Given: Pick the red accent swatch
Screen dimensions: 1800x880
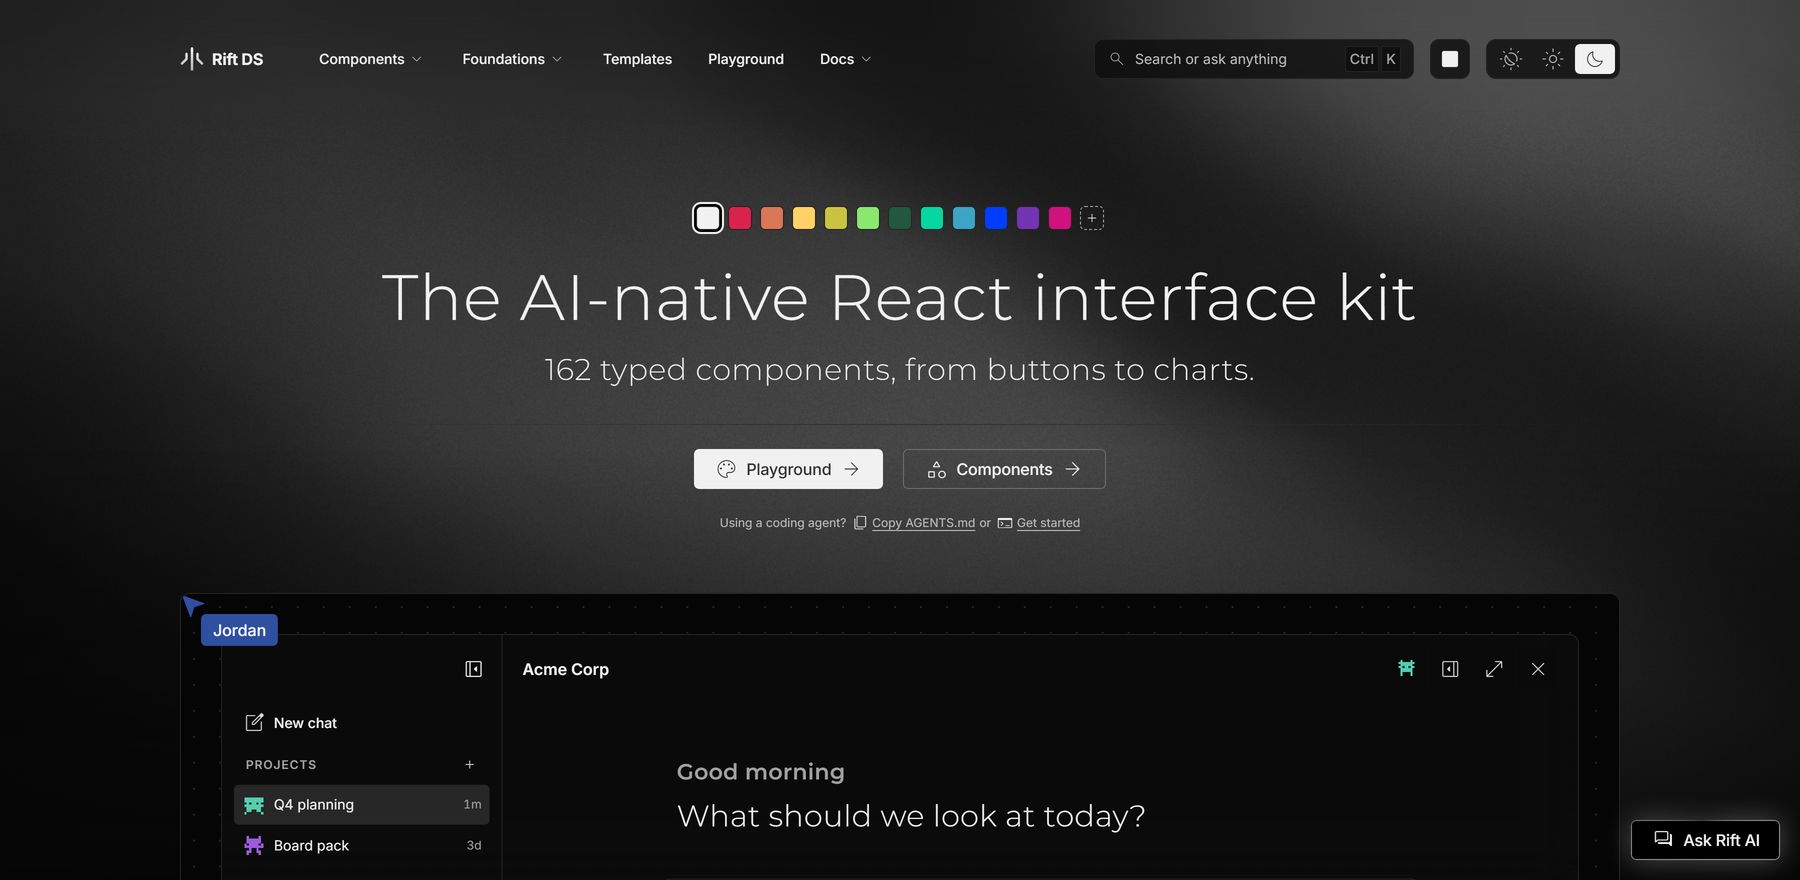Looking at the screenshot, I should (740, 218).
